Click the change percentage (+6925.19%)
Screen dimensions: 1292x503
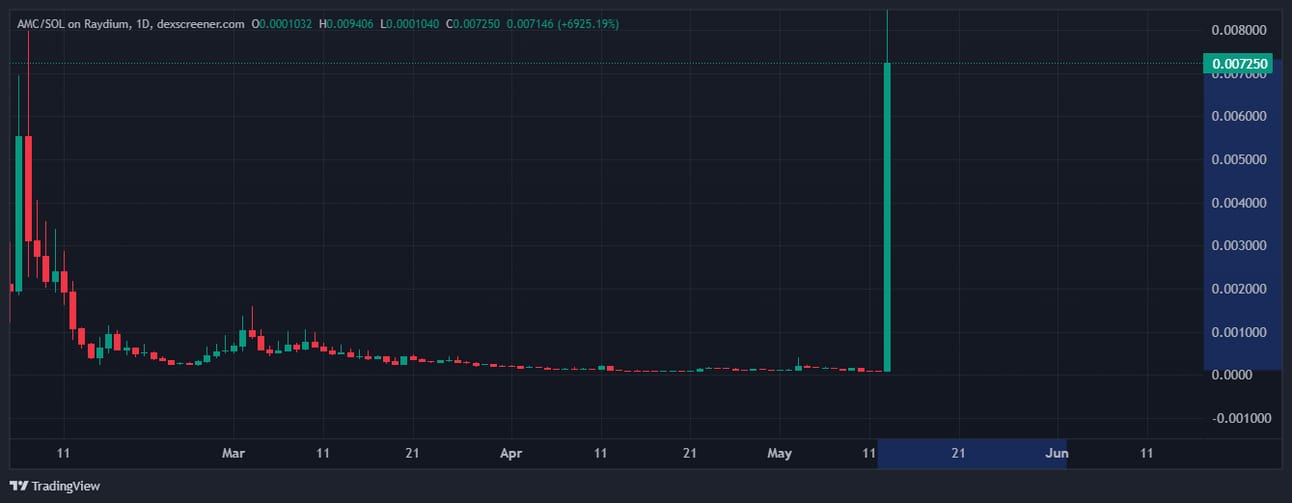[587, 23]
